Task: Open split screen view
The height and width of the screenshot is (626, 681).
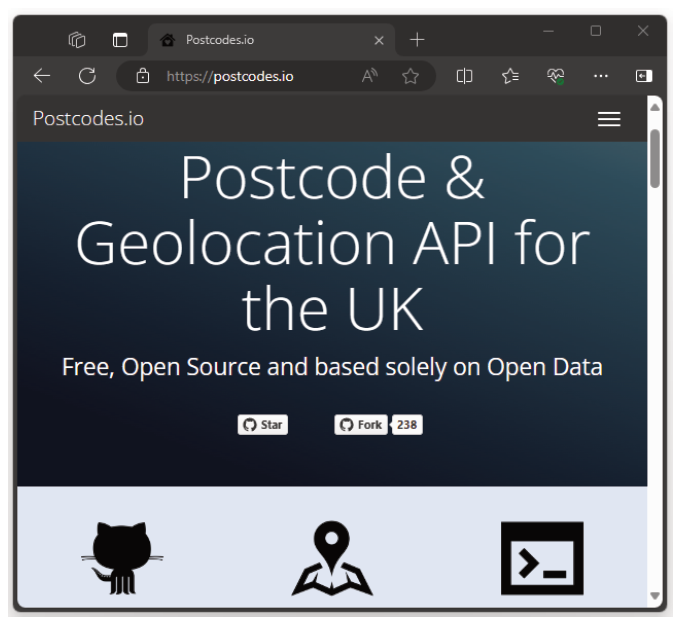Action: pos(464,76)
